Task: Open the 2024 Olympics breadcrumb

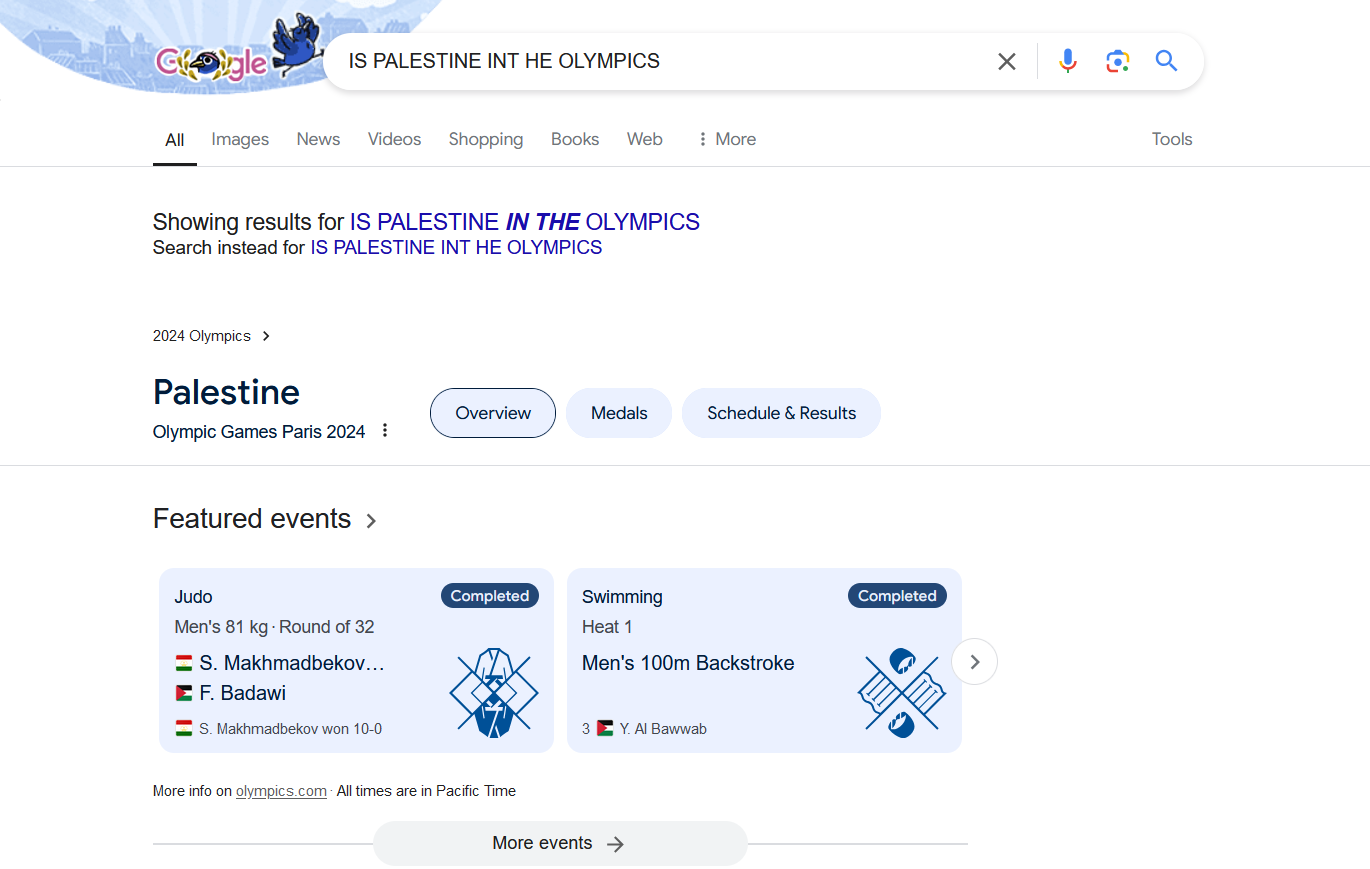Action: tap(211, 336)
